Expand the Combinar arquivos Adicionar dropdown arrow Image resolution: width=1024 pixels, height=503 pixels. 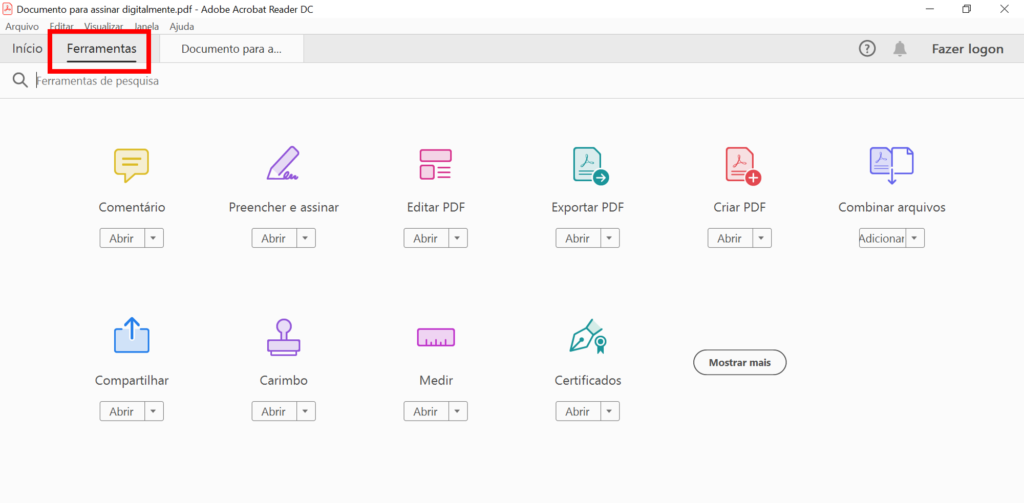pyautogui.click(x=915, y=238)
